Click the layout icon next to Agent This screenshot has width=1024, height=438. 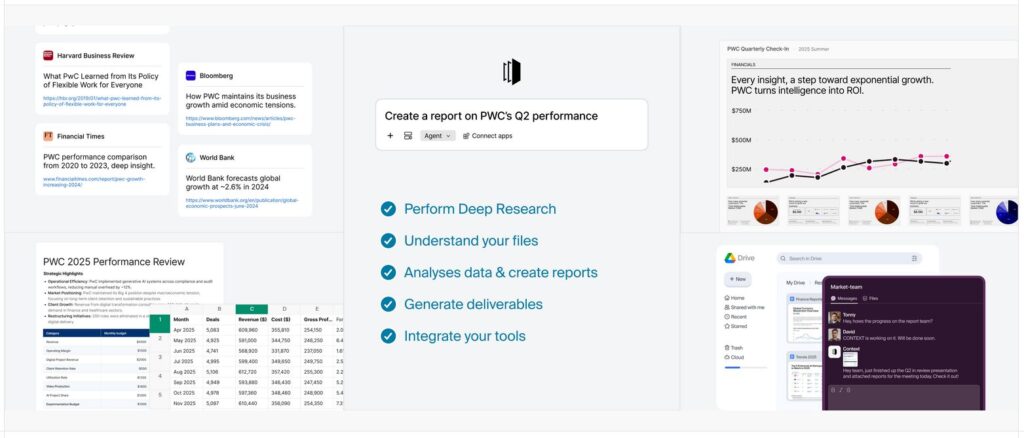pos(408,136)
